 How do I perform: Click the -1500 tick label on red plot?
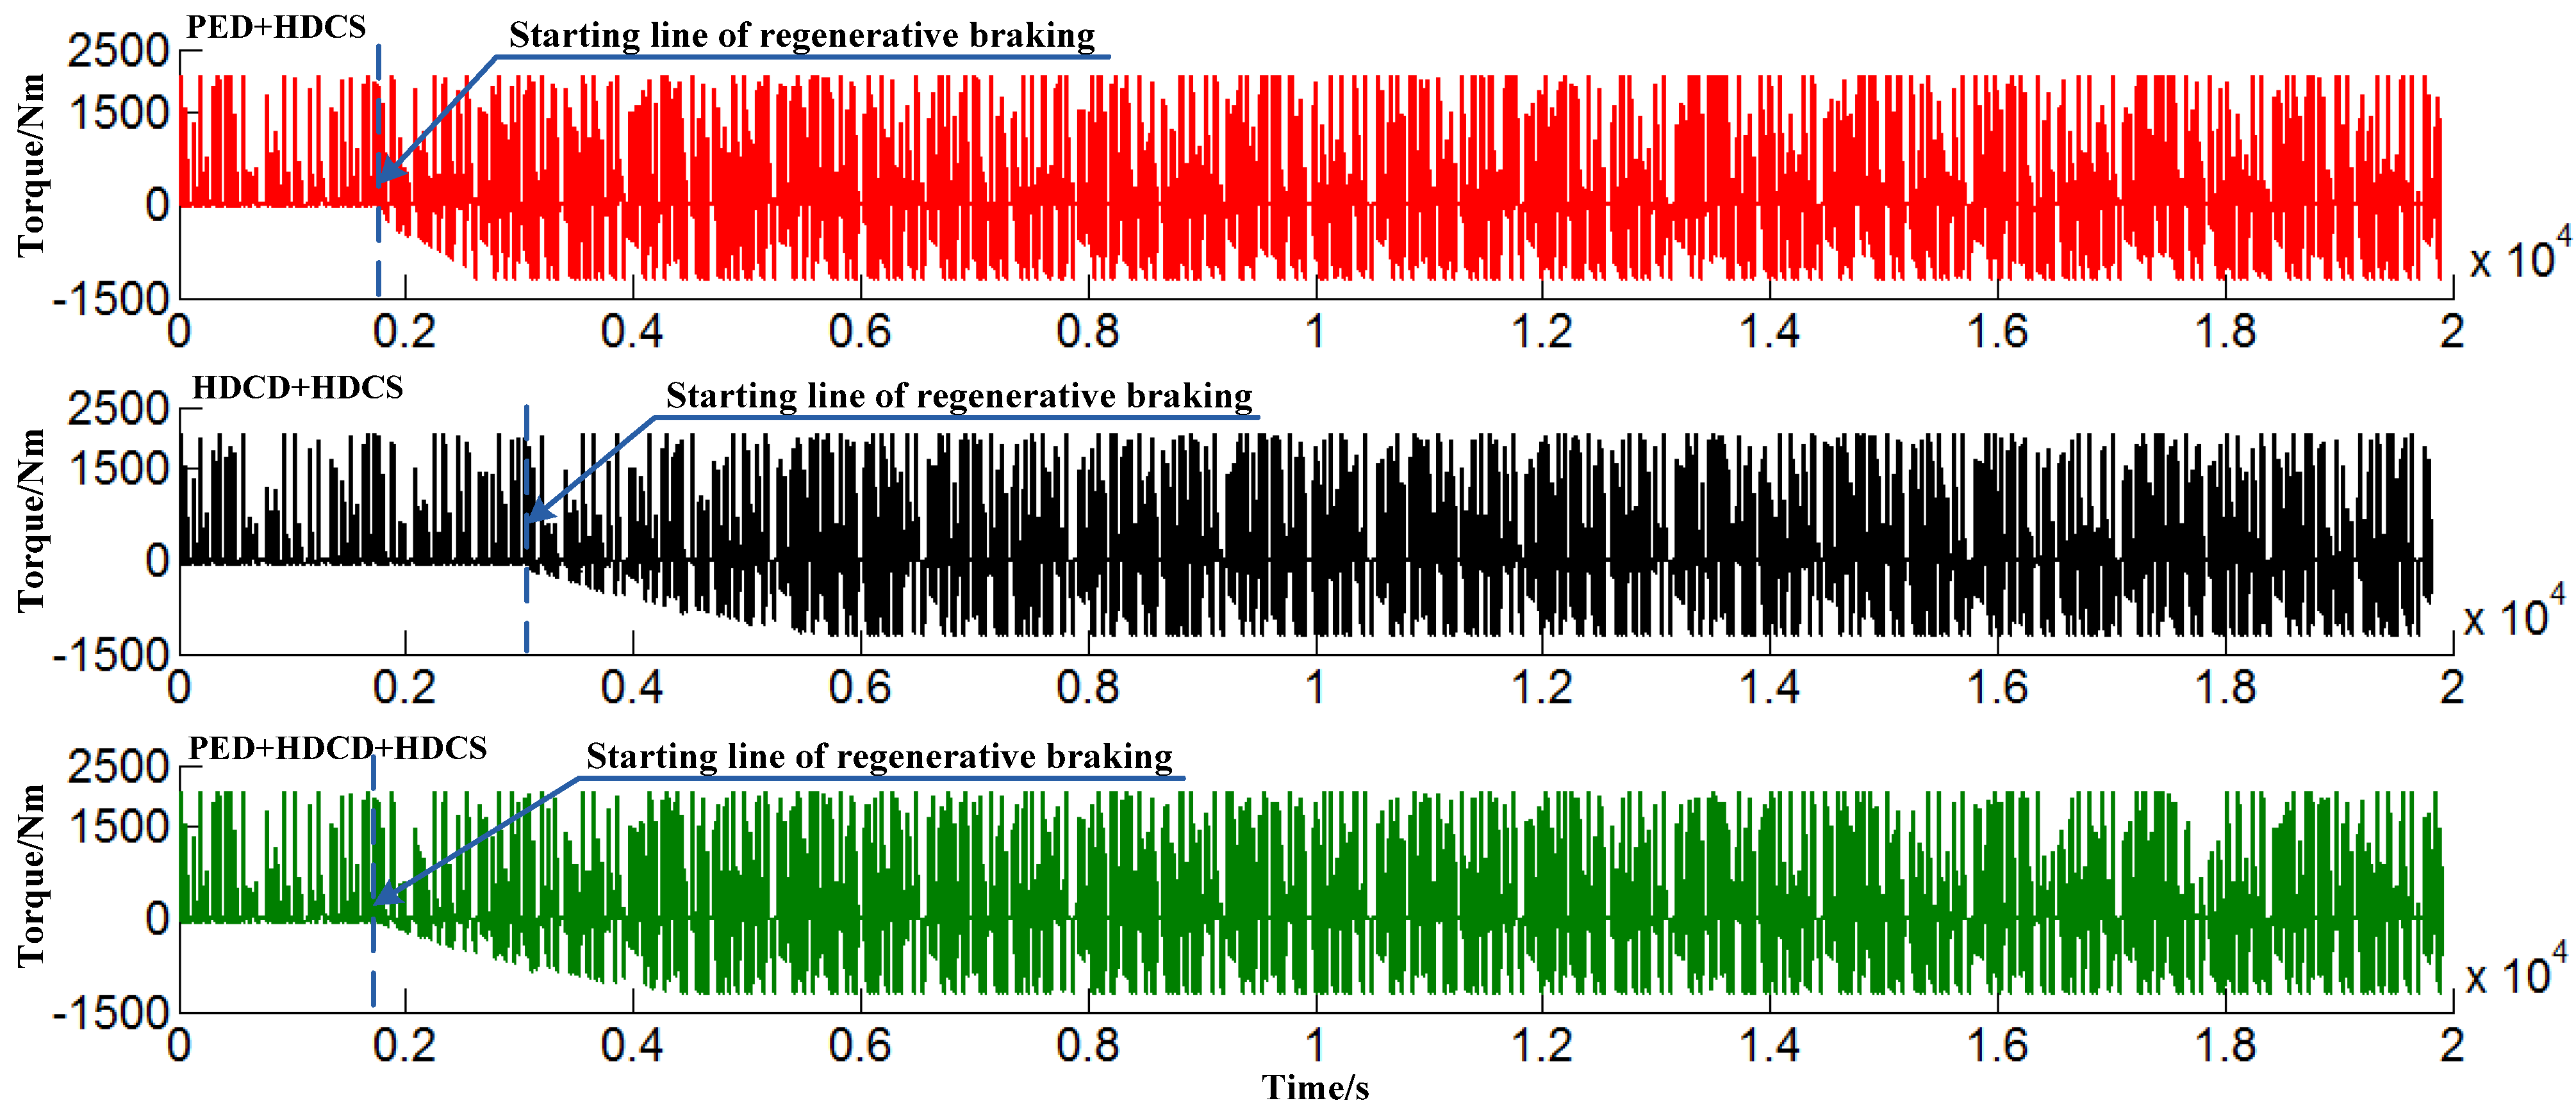tap(110, 298)
